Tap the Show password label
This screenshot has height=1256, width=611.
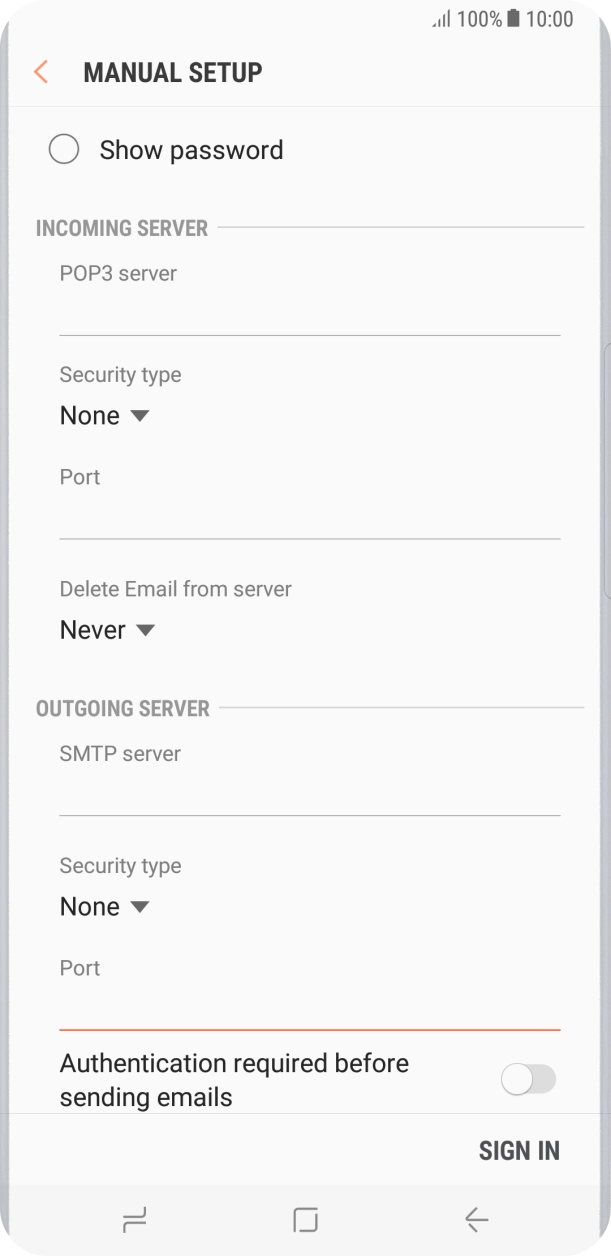191,150
